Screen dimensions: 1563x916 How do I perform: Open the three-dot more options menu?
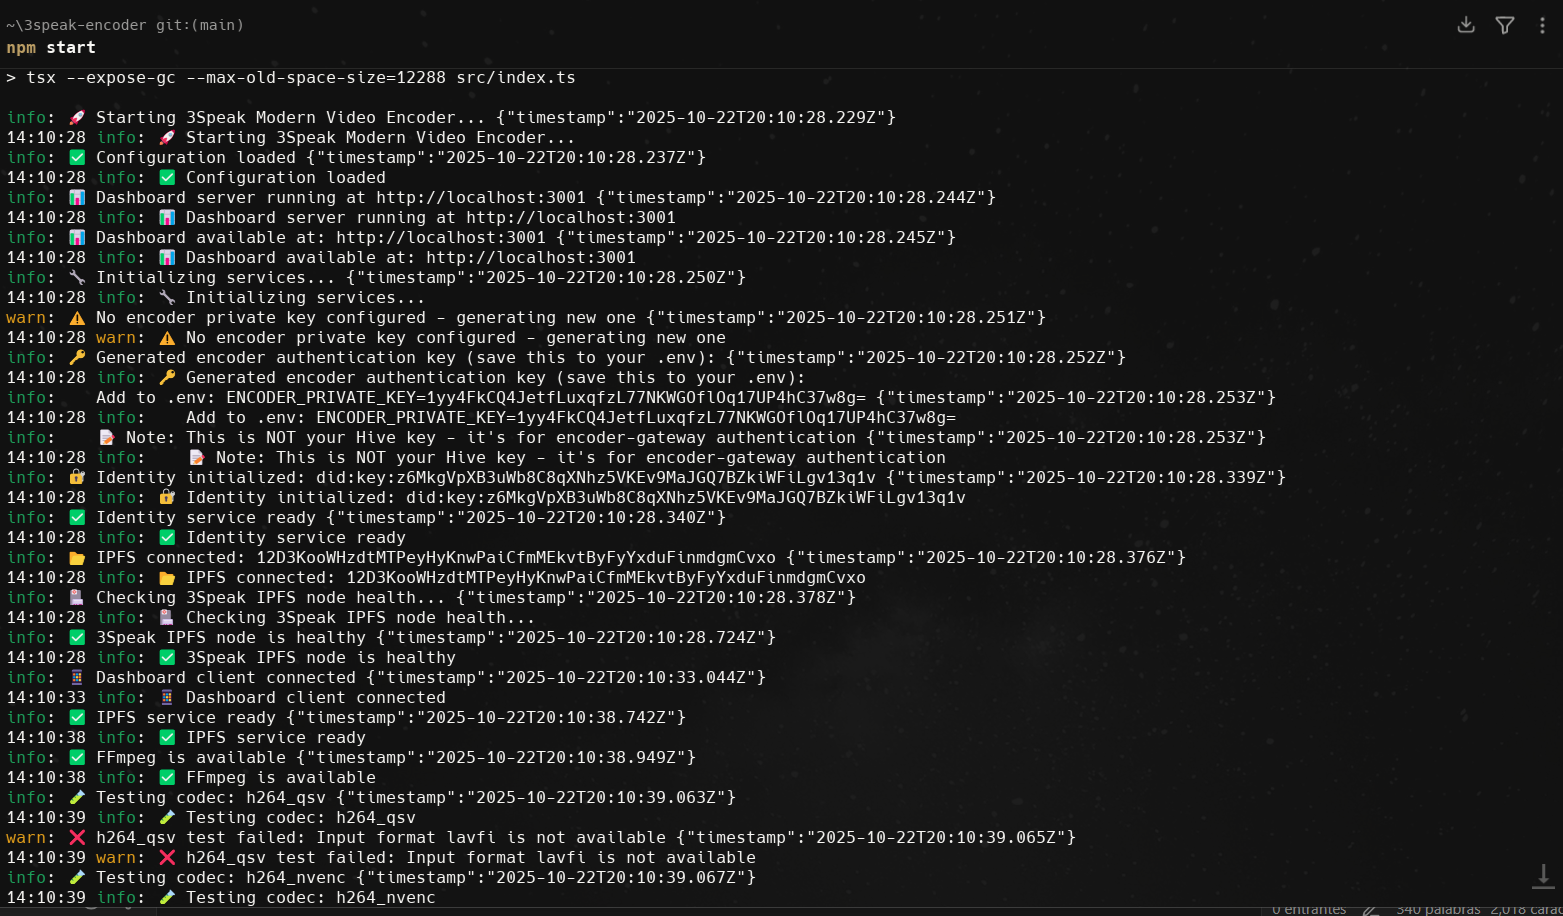coord(1542,25)
